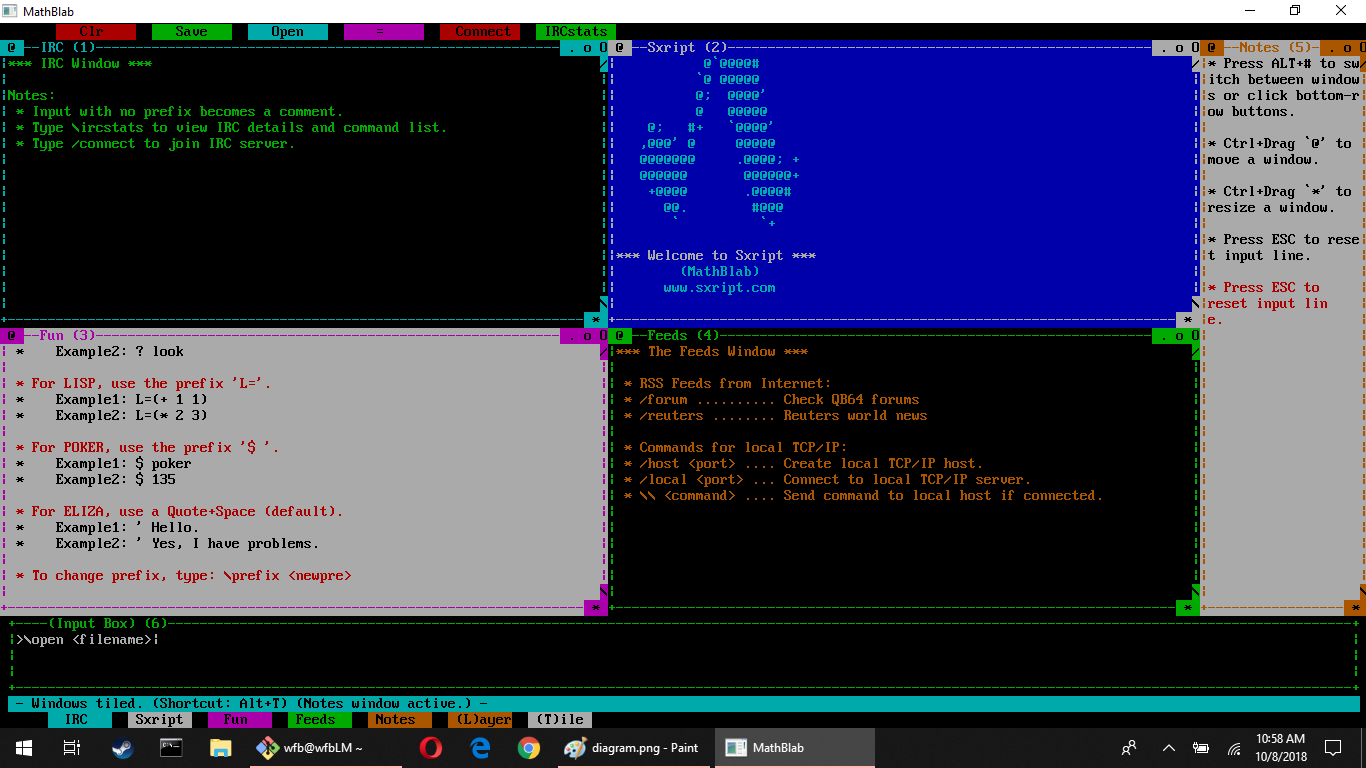Viewport: 1366px width, 768px height.
Task: Open Opera browser from the taskbar
Action: point(431,748)
